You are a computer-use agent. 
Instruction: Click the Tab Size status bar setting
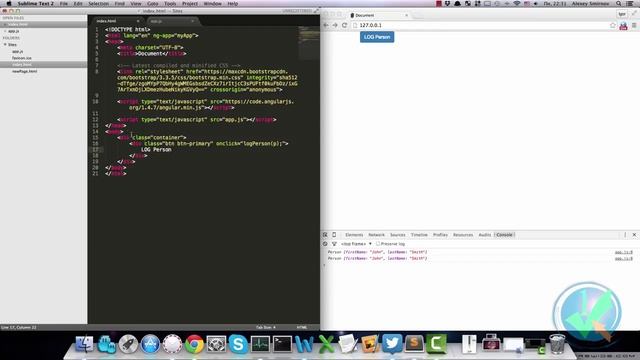coord(266,327)
